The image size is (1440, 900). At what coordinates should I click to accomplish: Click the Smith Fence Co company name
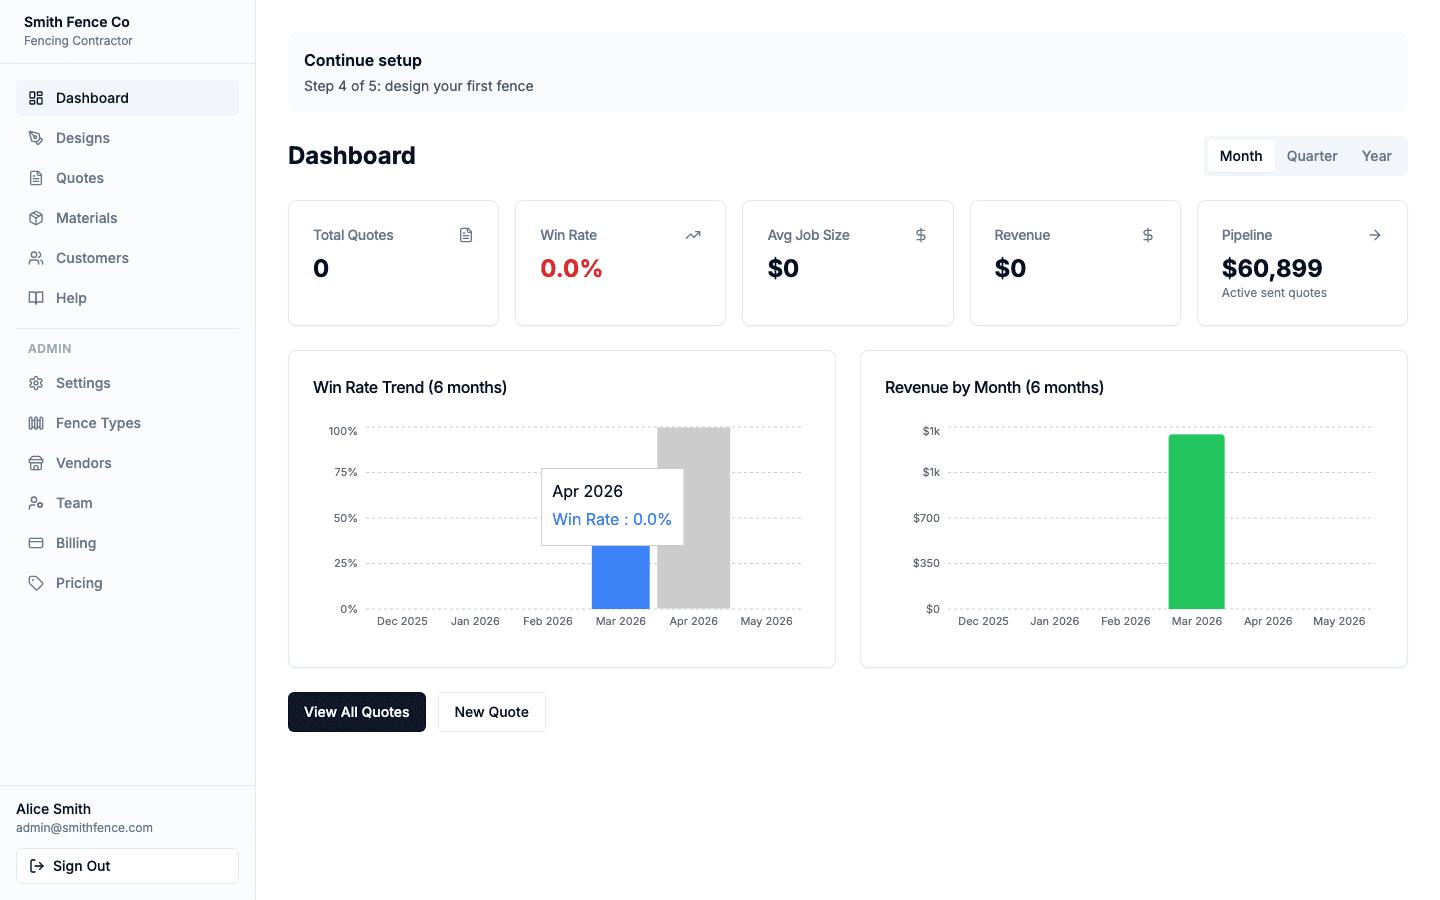click(x=77, y=22)
